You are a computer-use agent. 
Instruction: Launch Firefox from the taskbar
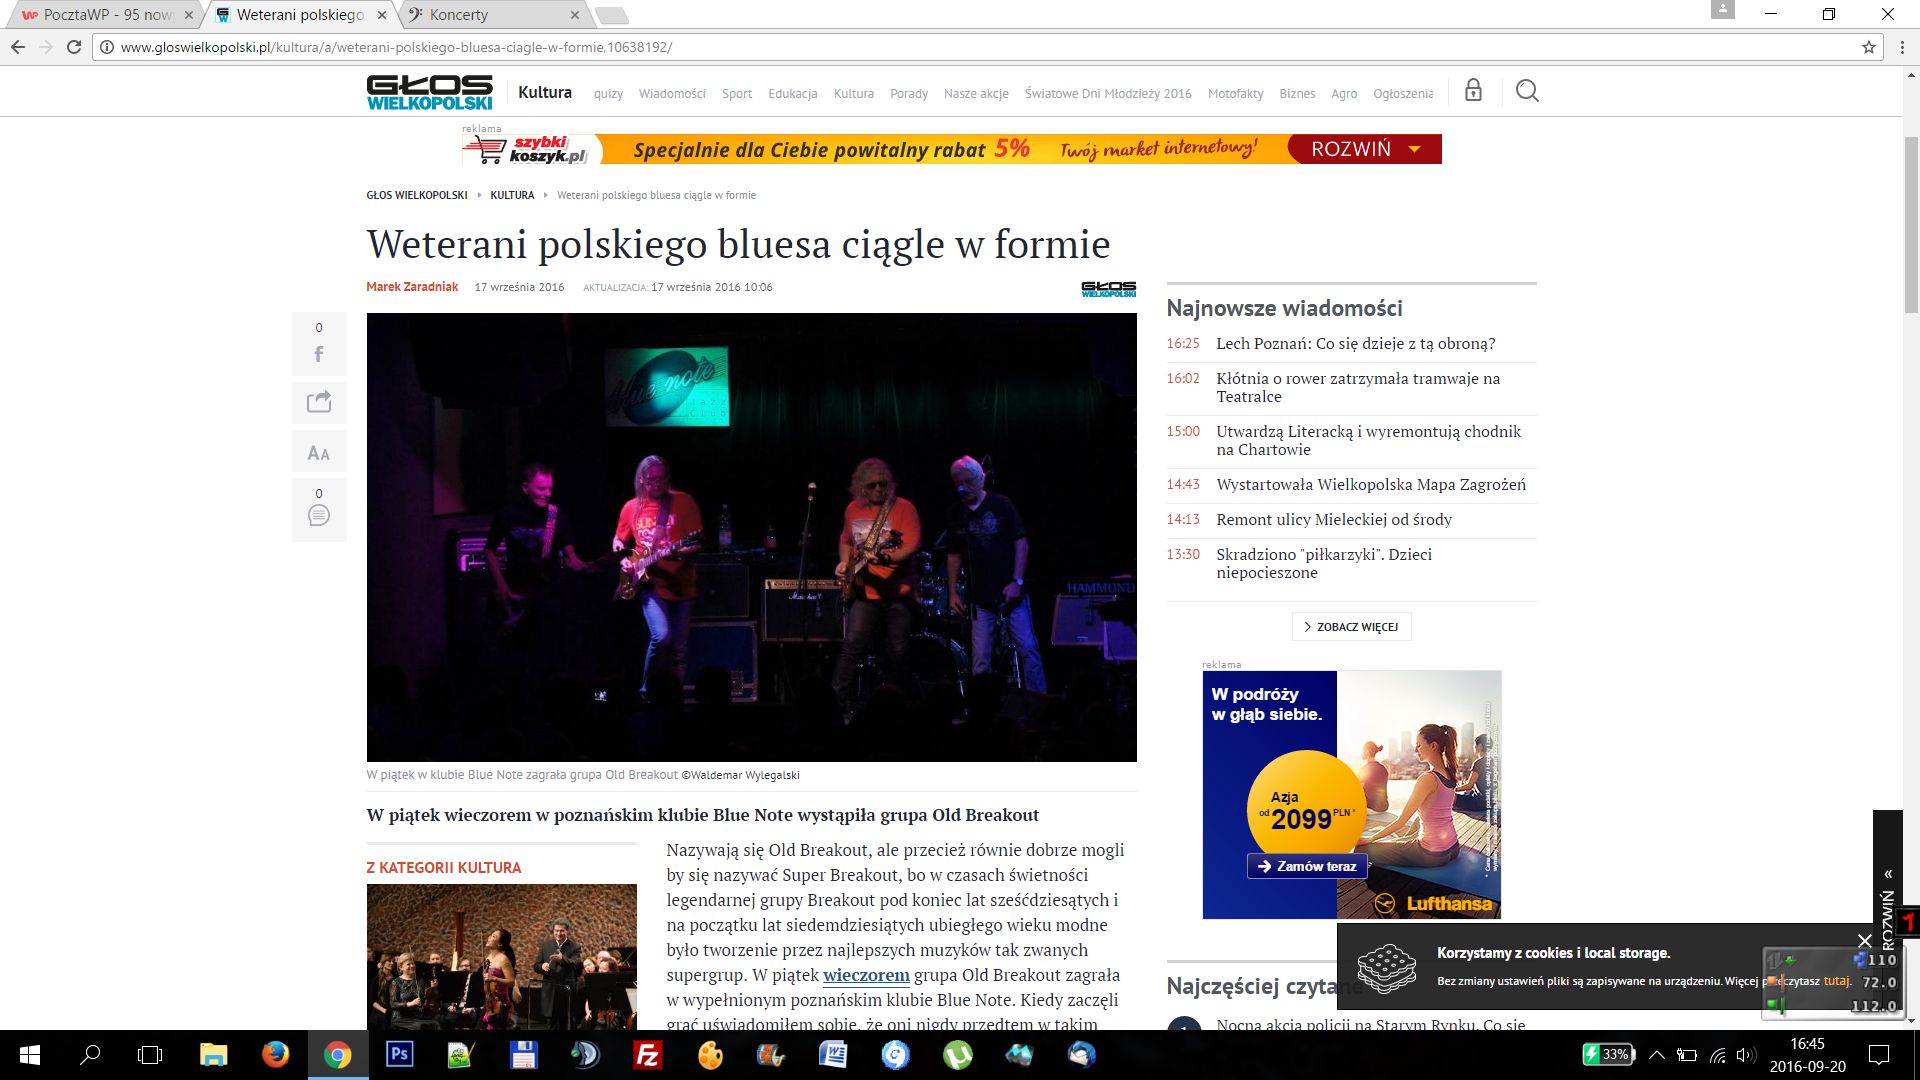(275, 1055)
